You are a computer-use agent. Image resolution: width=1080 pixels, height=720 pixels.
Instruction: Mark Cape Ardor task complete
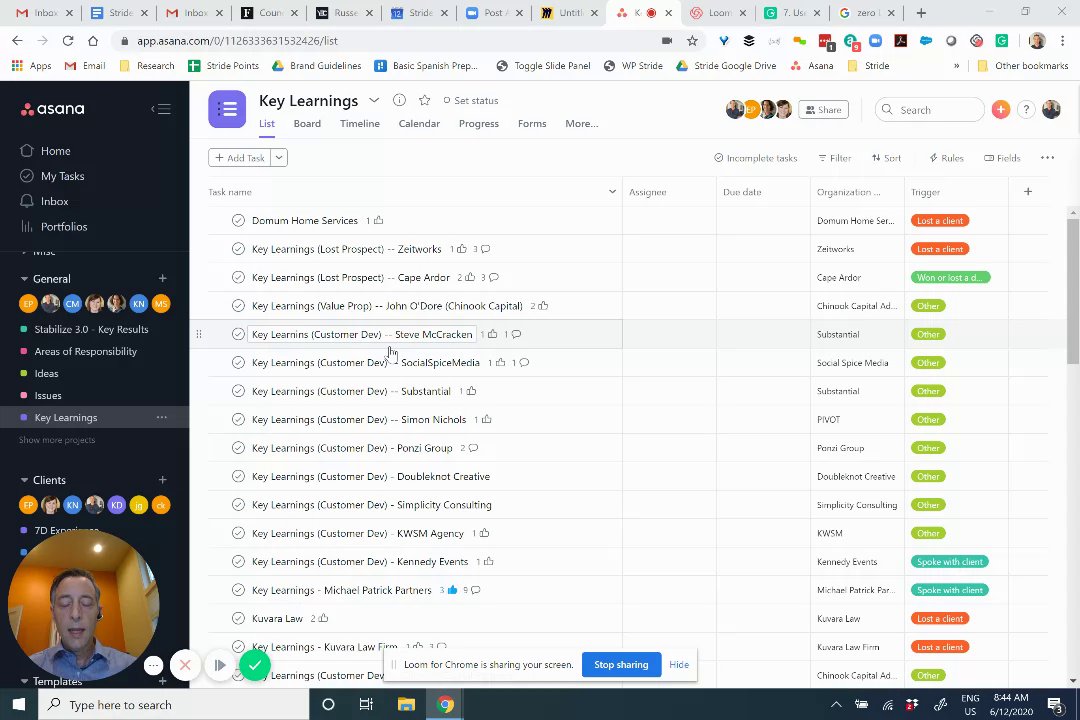coord(238,277)
